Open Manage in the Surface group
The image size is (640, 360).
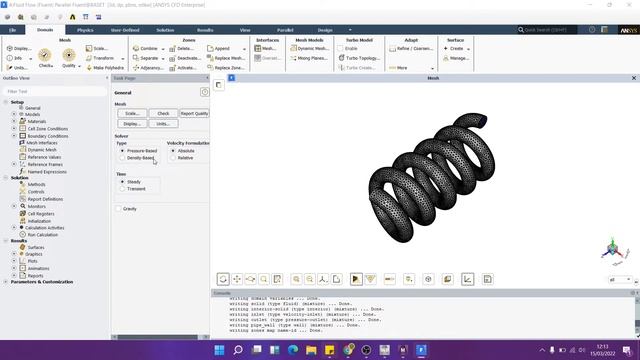(x=456, y=58)
